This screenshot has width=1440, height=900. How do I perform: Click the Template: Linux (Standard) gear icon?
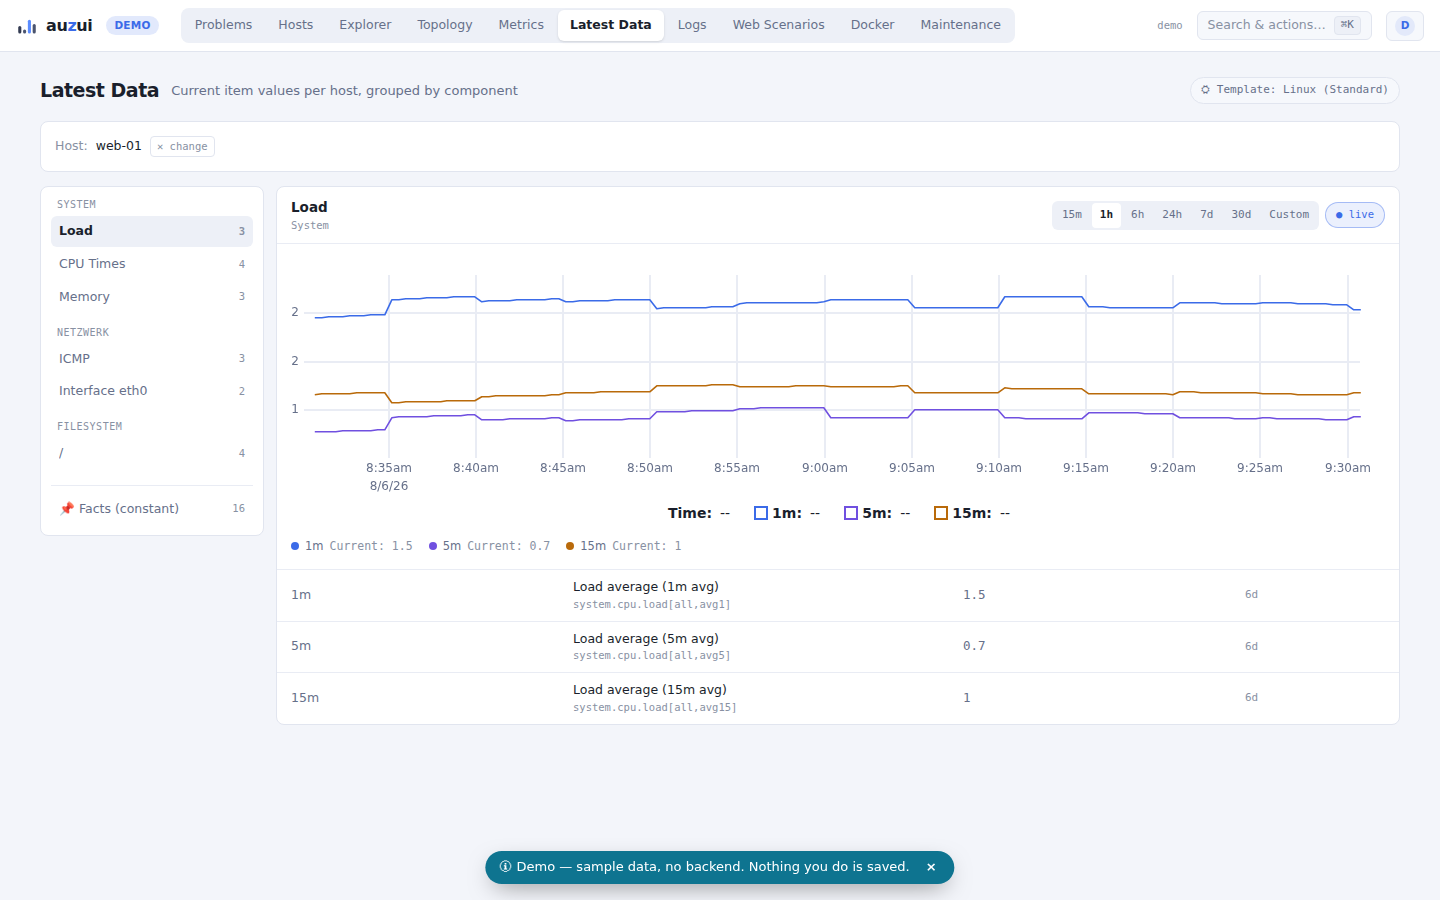point(1205,90)
